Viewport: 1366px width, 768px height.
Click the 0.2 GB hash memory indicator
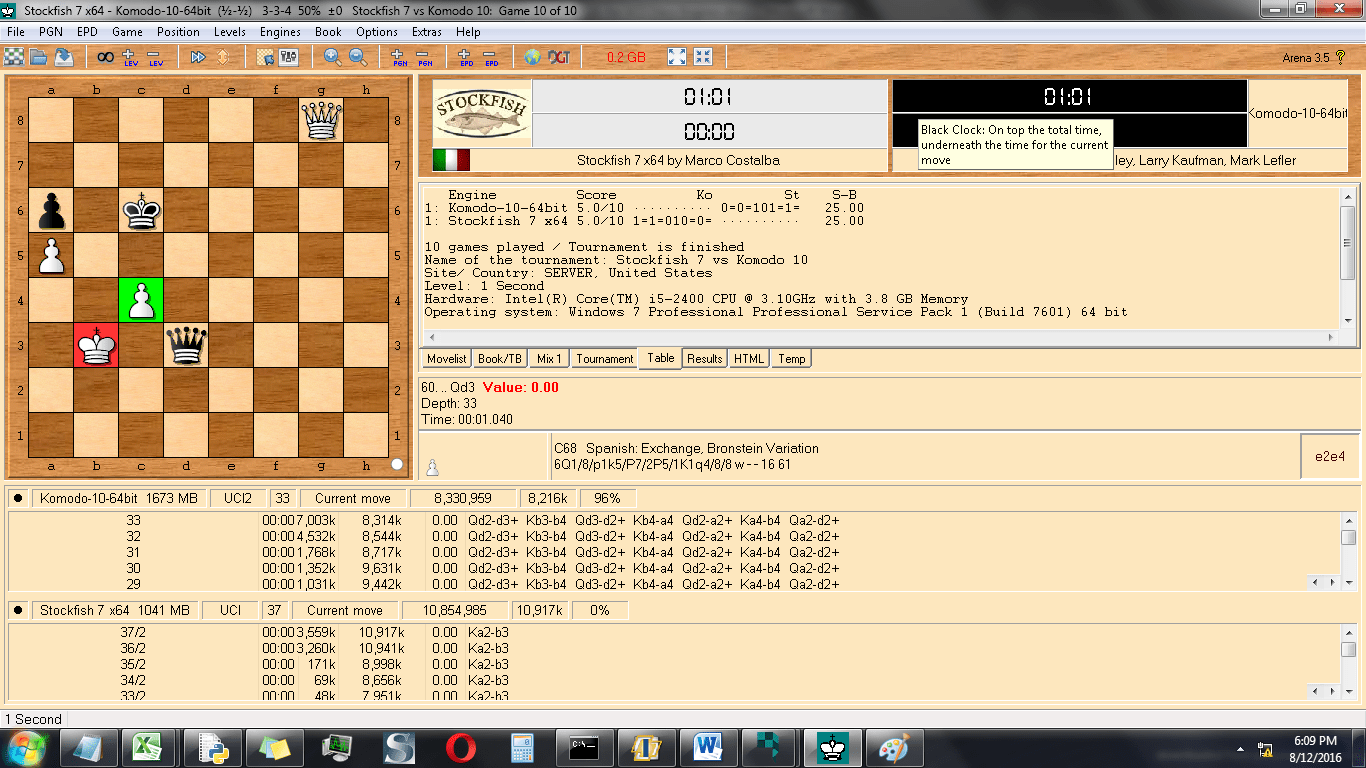pyautogui.click(x=627, y=57)
